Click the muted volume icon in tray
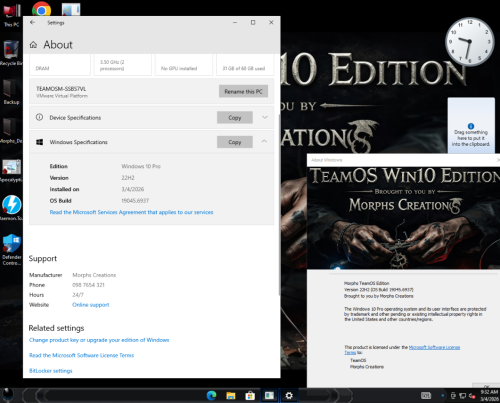Image resolution: width=500 pixels, height=403 pixels. (x=472, y=396)
